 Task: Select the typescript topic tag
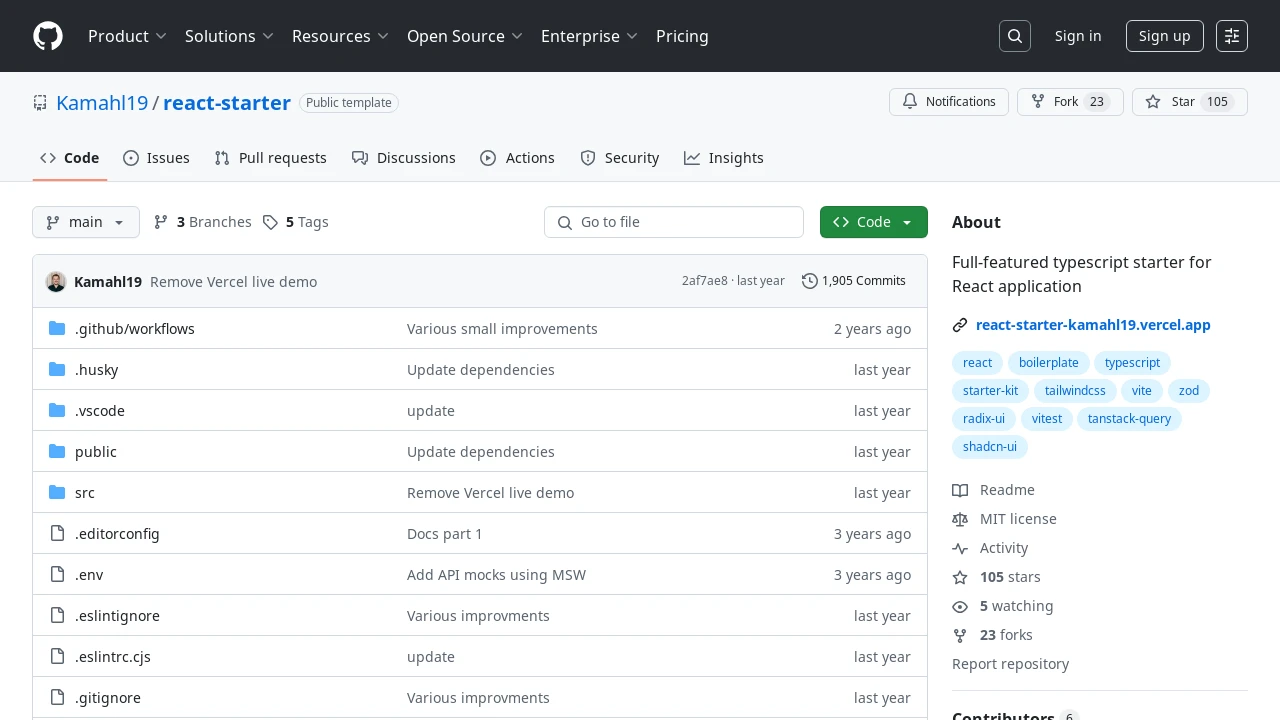(x=1132, y=363)
